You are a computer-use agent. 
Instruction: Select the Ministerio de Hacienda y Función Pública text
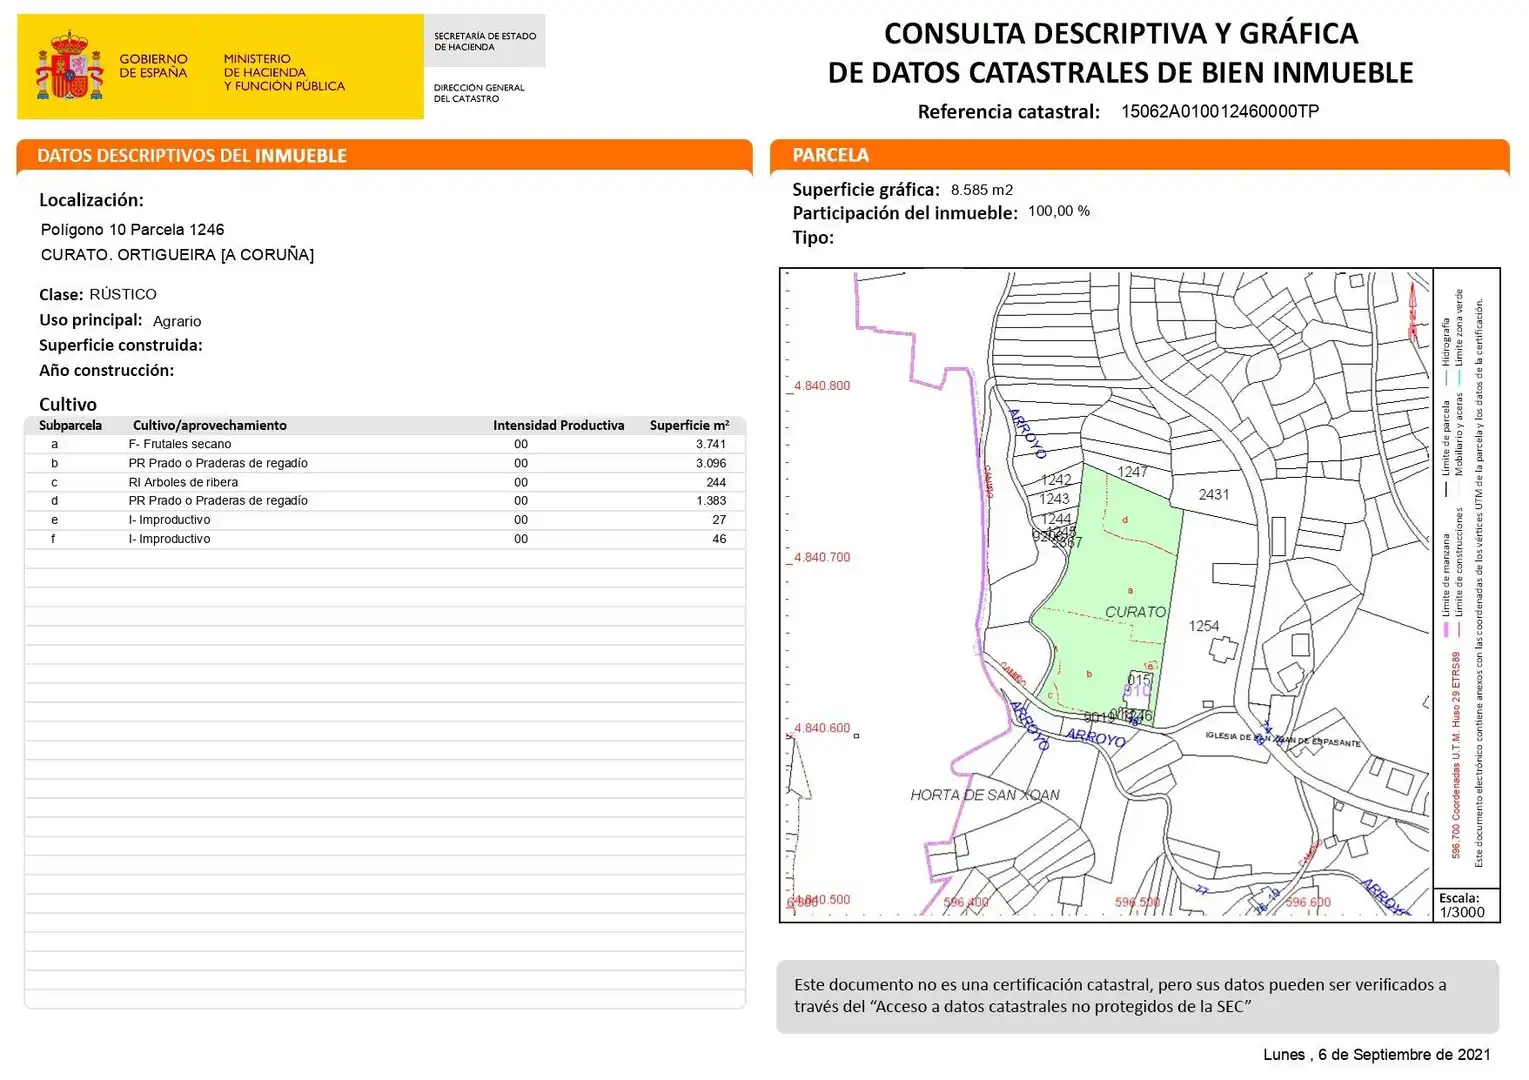click(x=284, y=73)
